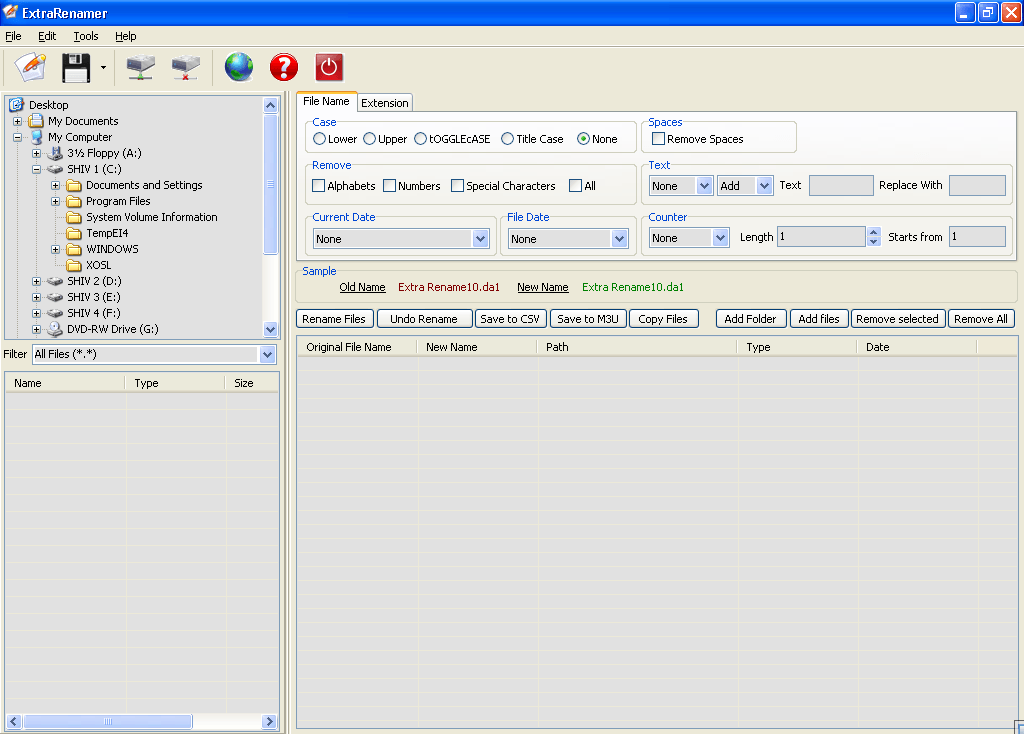The height and width of the screenshot is (734, 1024).
Task: Select the None case radio button
Action: (x=583, y=139)
